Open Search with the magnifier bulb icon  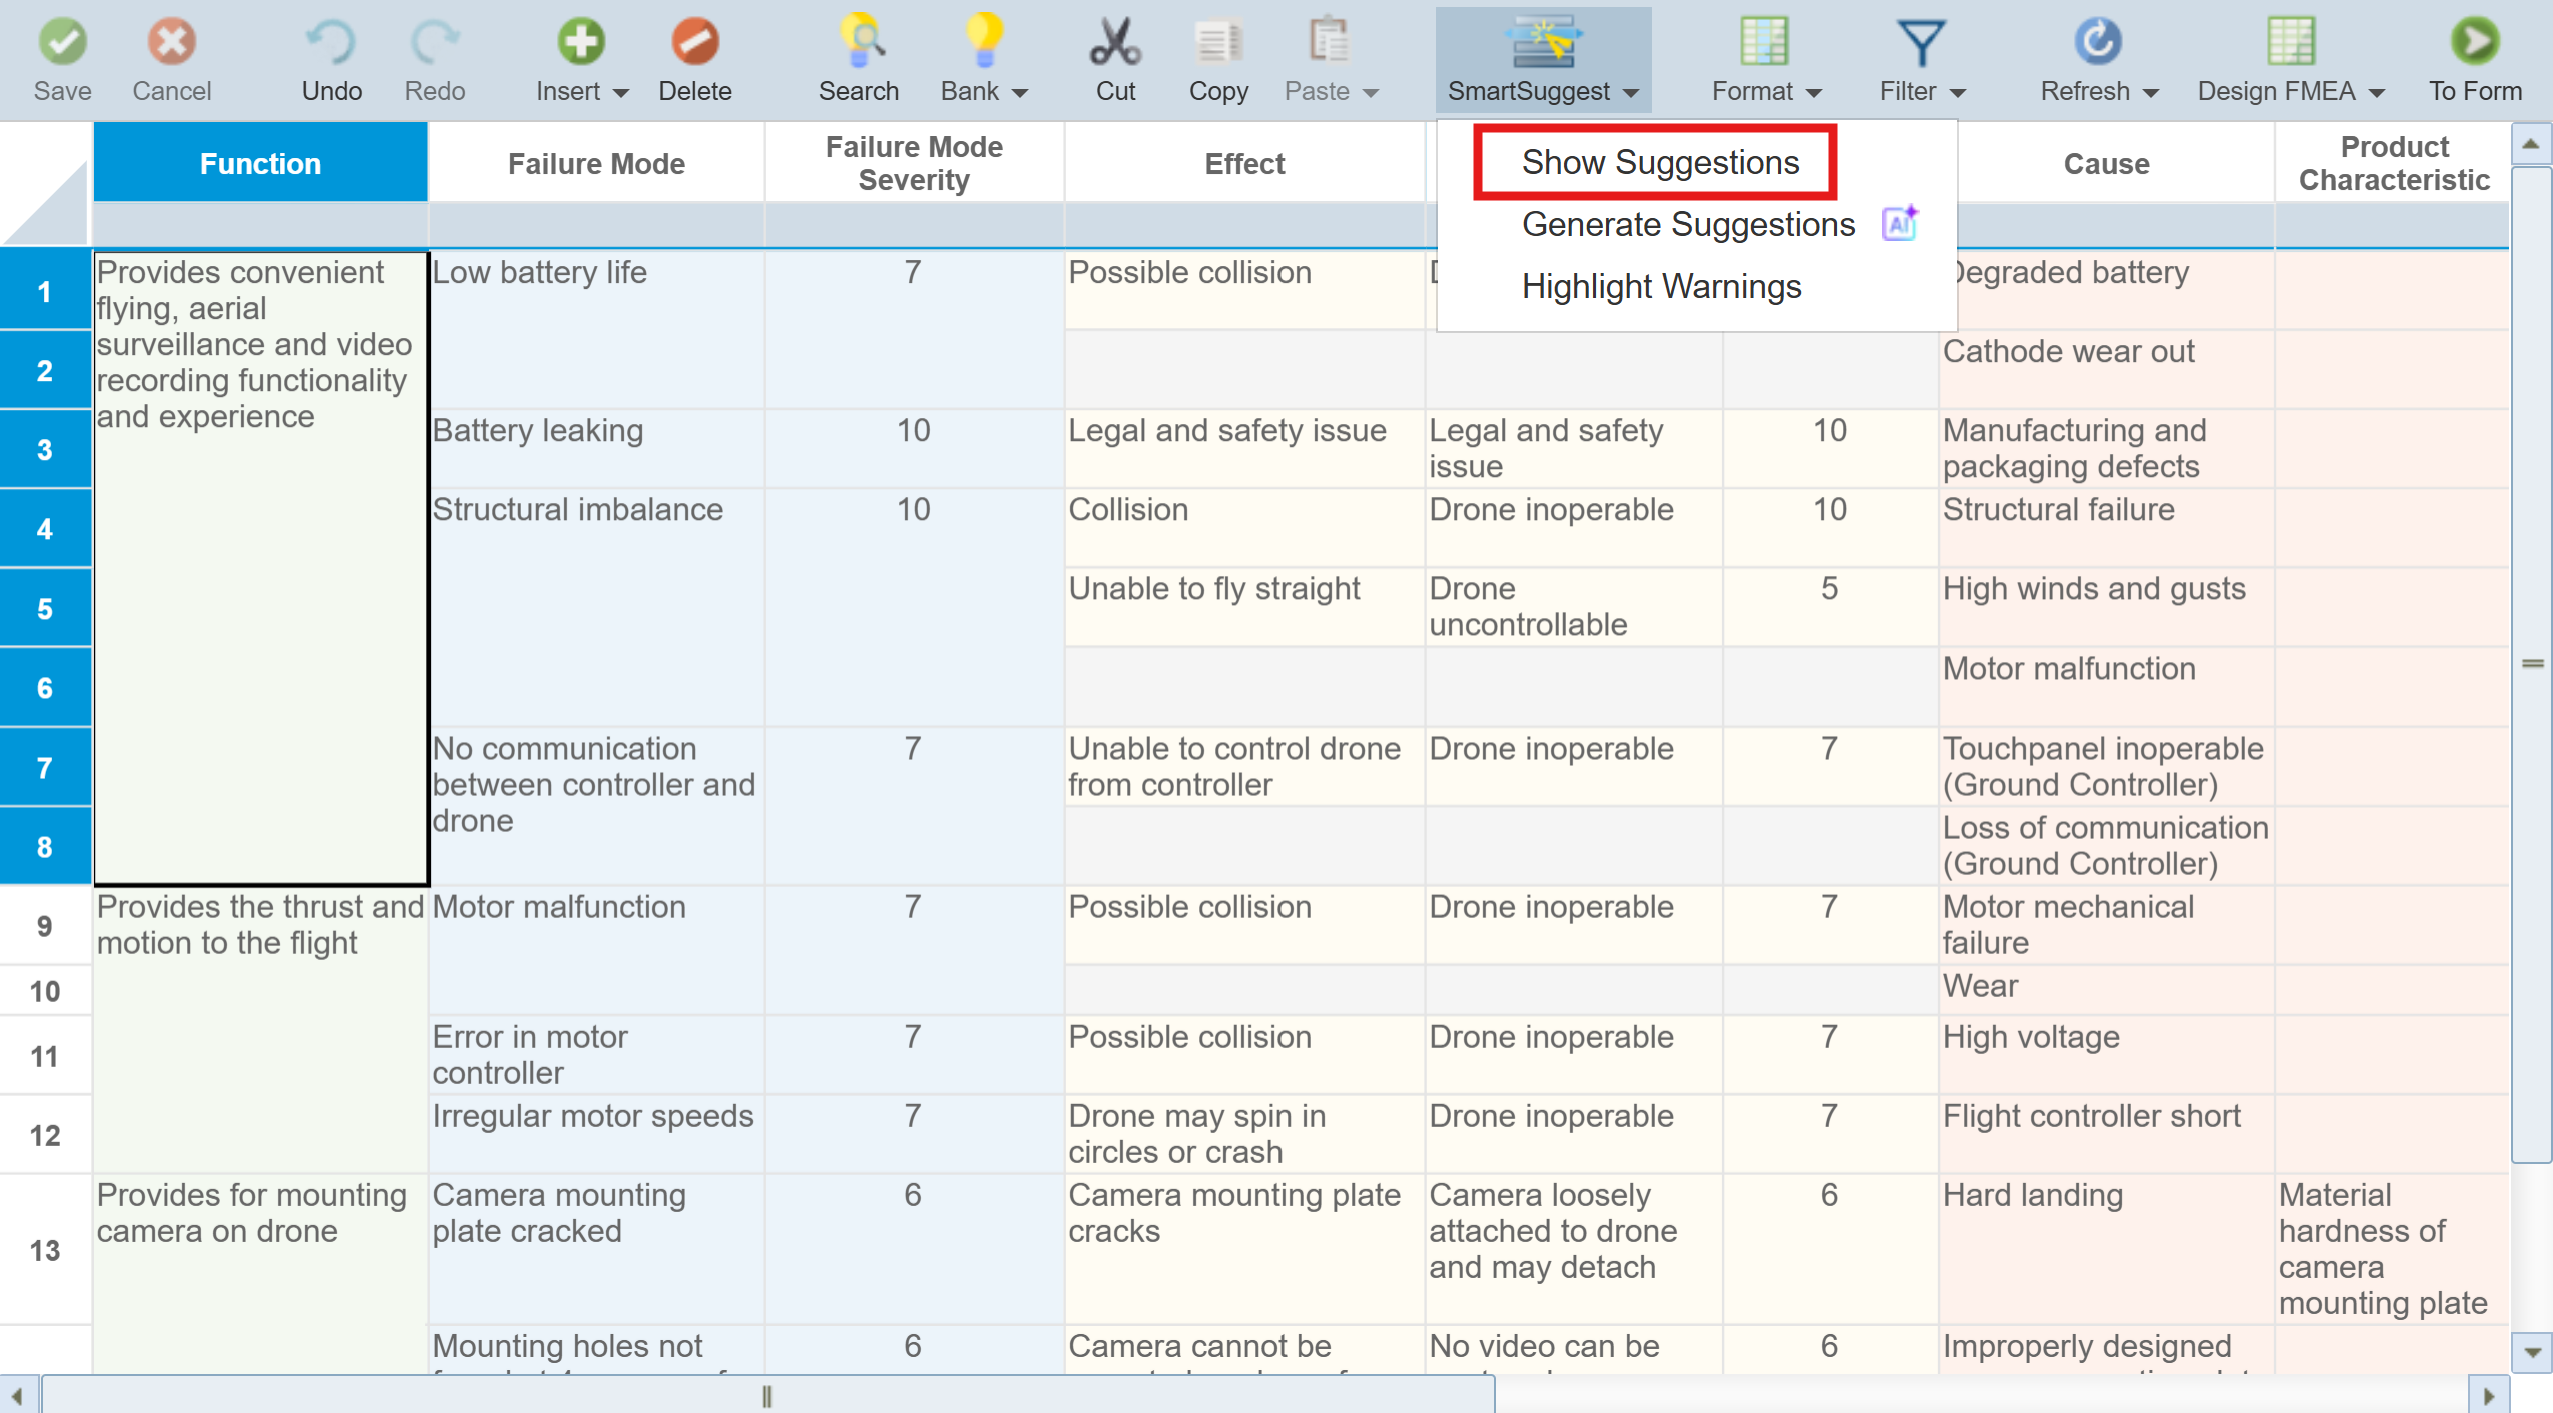(x=859, y=42)
